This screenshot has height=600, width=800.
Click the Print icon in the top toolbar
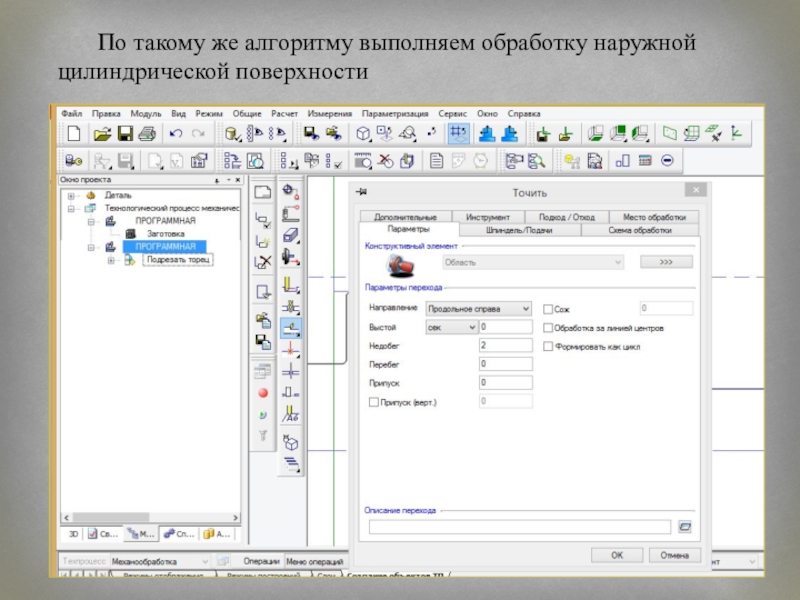tap(146, 133)
